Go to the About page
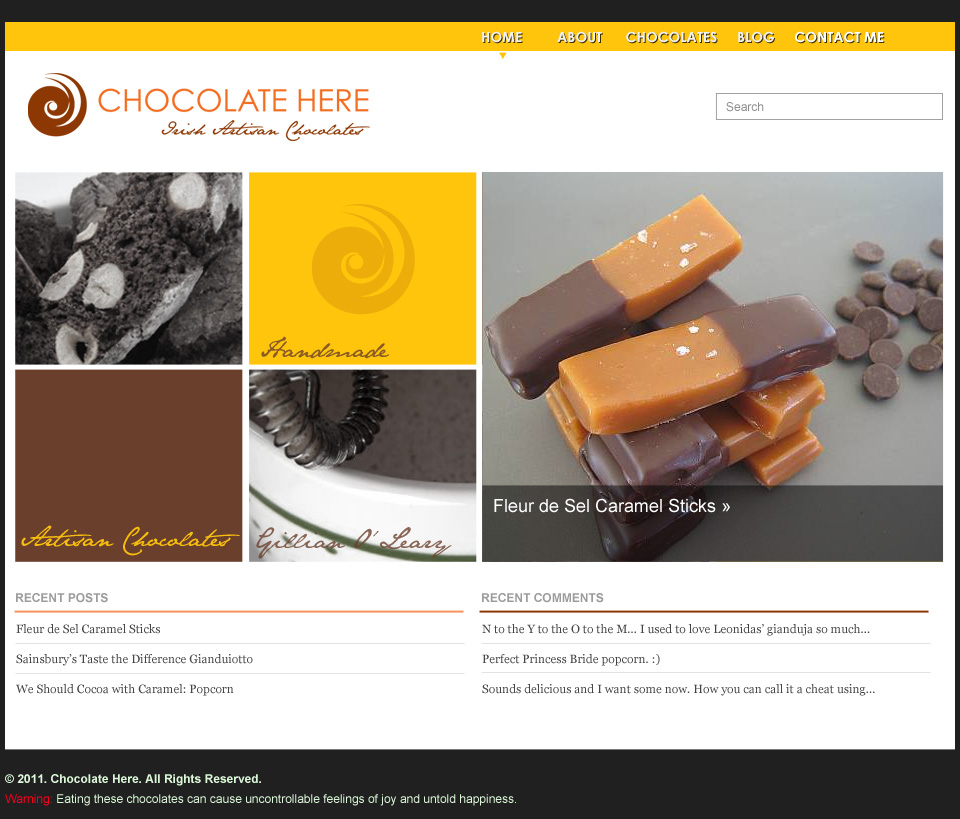 pyautogui.click(x=580, y=37)
